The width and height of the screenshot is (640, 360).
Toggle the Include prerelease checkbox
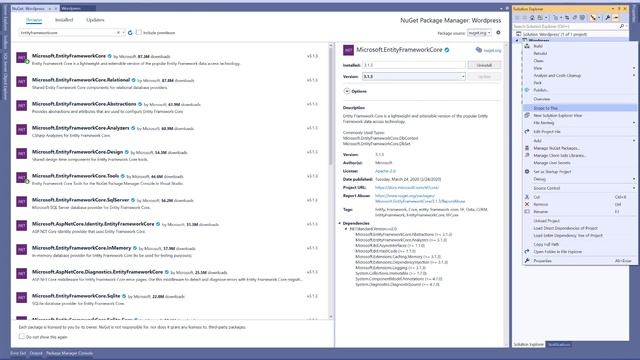tap(139, 32)
